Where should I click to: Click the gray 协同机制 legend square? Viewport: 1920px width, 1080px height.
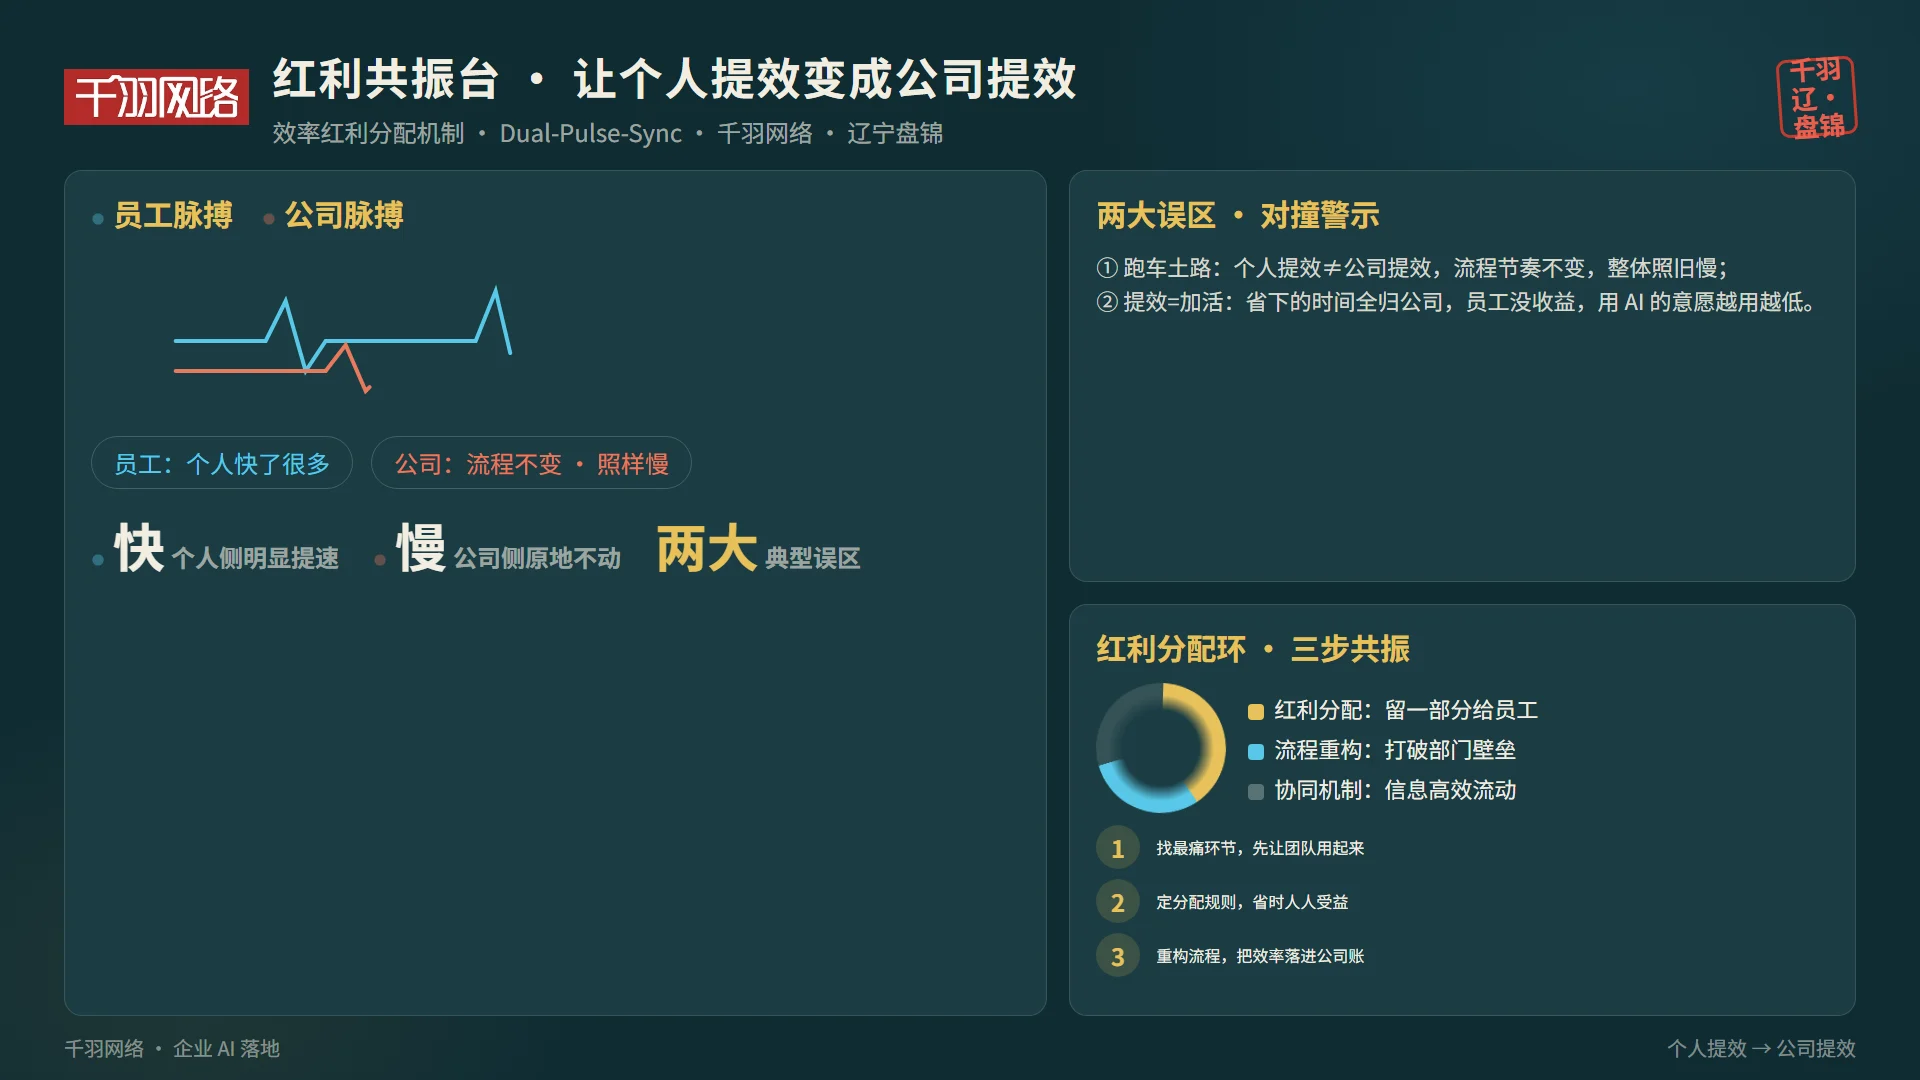1256,792
